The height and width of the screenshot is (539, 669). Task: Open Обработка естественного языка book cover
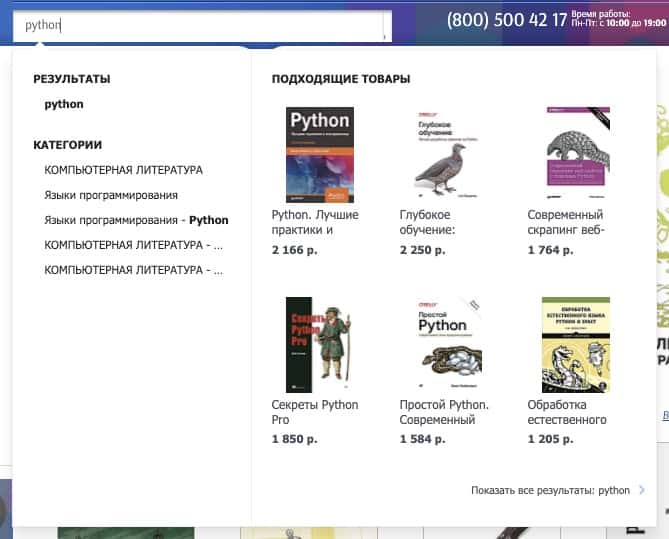(576, 344)
